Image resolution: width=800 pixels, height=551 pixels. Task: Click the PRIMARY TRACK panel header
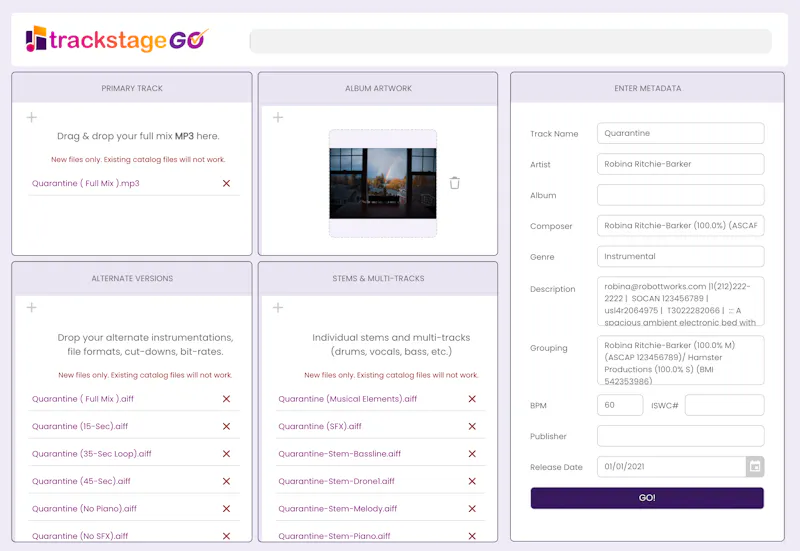tap(132, 88)
